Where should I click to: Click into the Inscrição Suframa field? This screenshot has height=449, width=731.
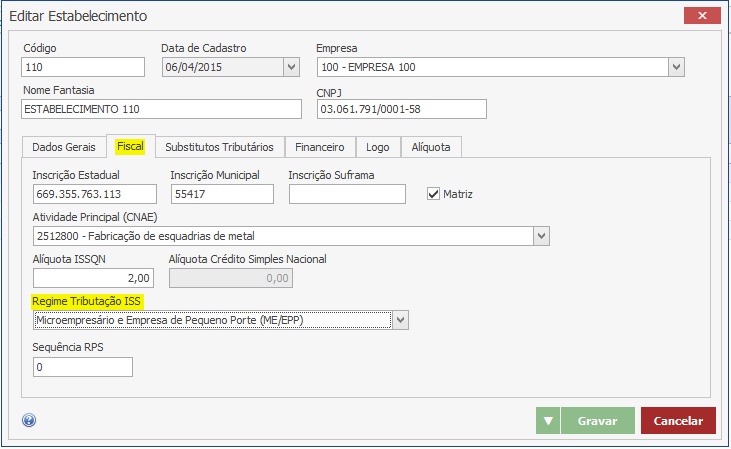coord(347,194)
